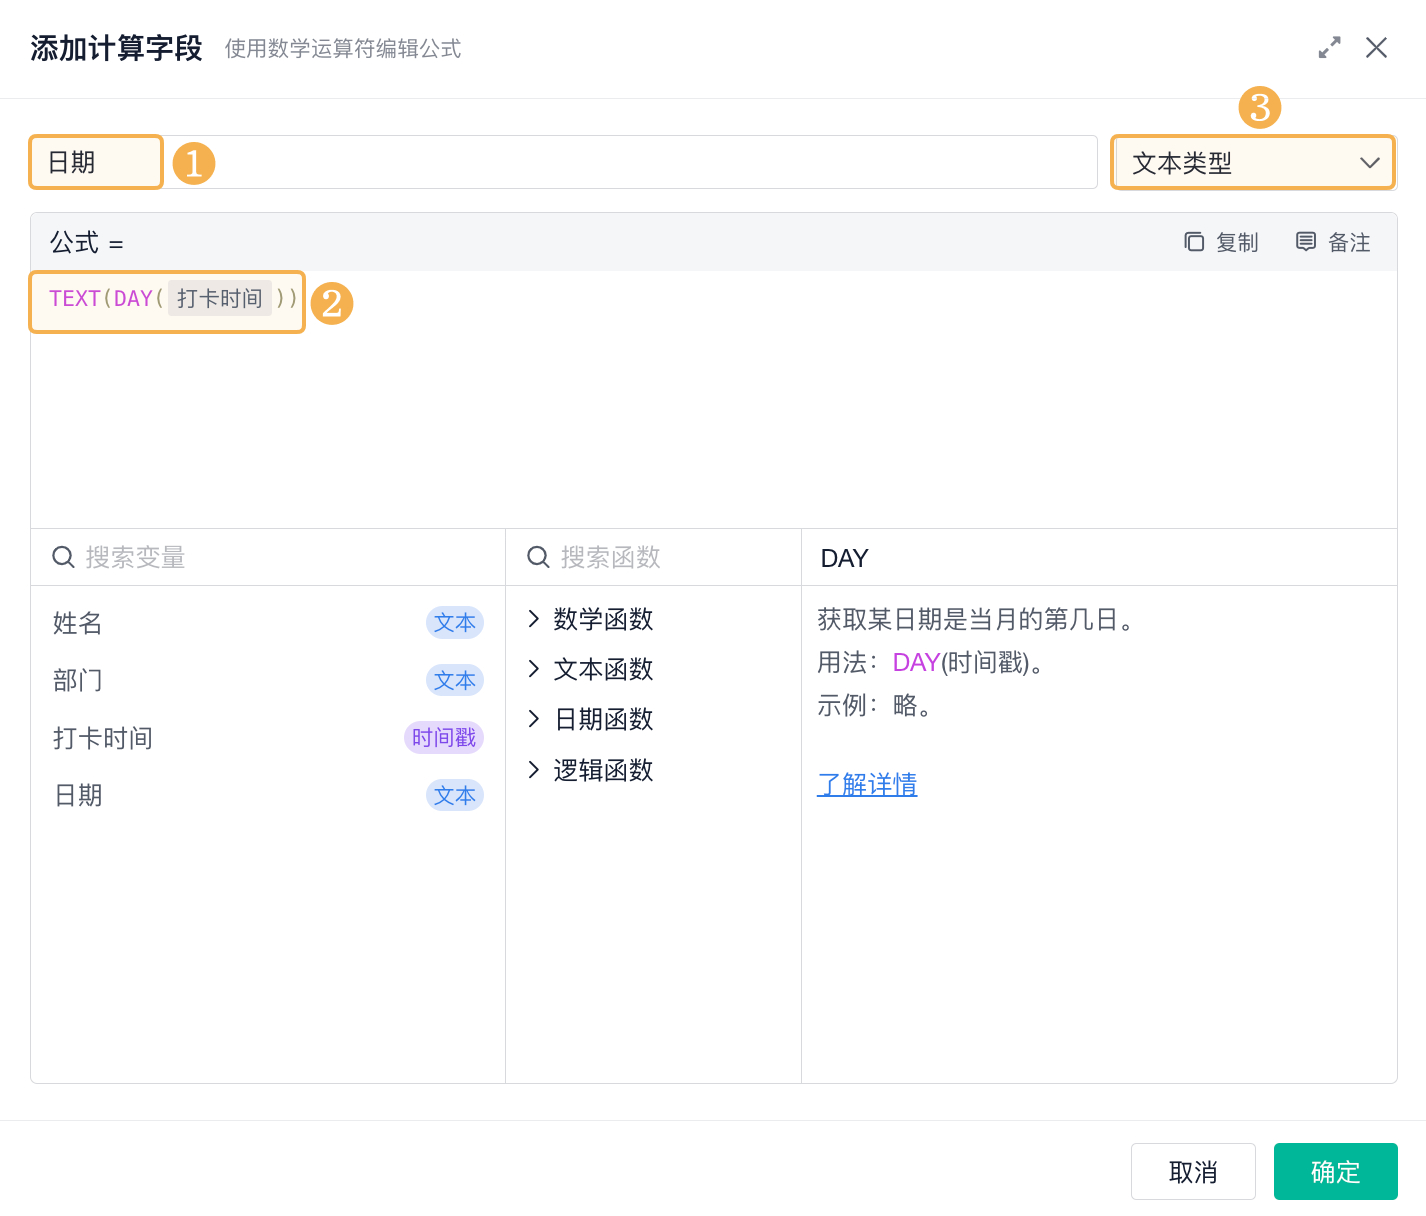Image resolution: width=1426 pixels, height=1216 pixels.
Task: Click the 文本 tag beside 部门
Action: (455, 680)
